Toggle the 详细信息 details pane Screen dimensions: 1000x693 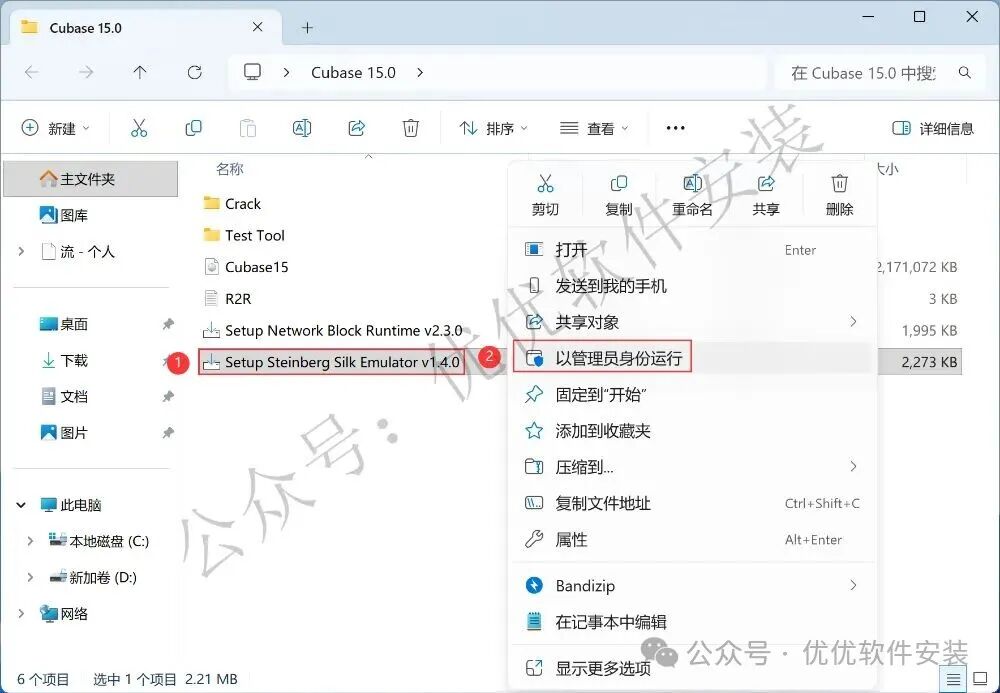tap(932, 128)
